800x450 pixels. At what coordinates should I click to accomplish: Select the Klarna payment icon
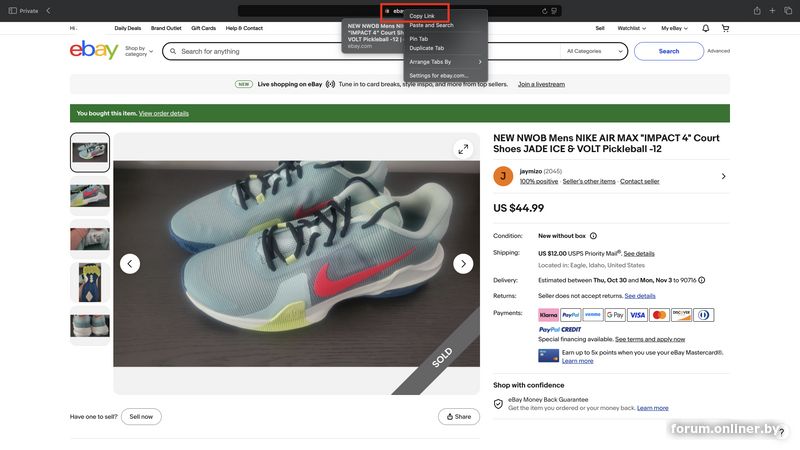[548, 315]
